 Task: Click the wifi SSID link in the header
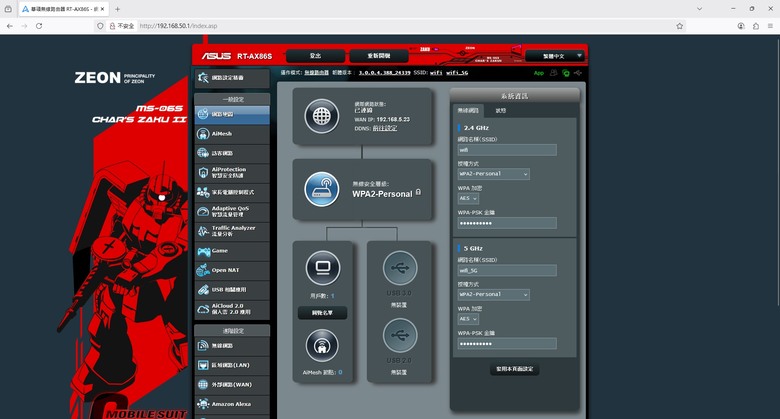[x=436, y=73]
